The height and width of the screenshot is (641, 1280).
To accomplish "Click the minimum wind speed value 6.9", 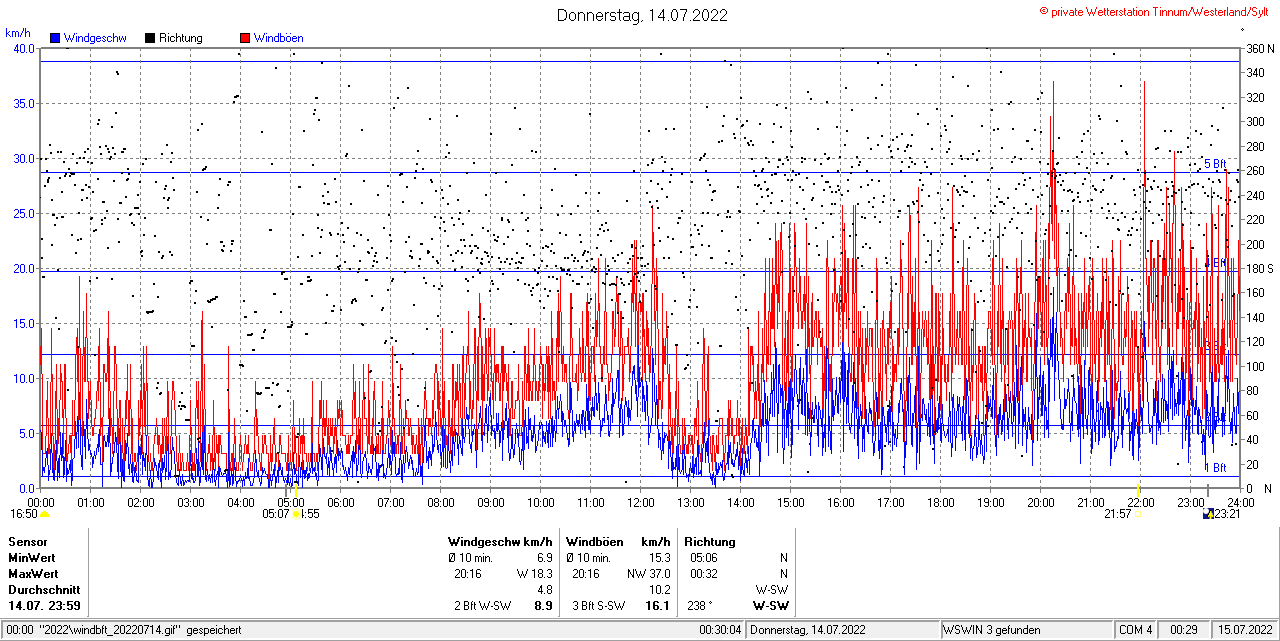I will pyautogui.click(x=545, y=557).
